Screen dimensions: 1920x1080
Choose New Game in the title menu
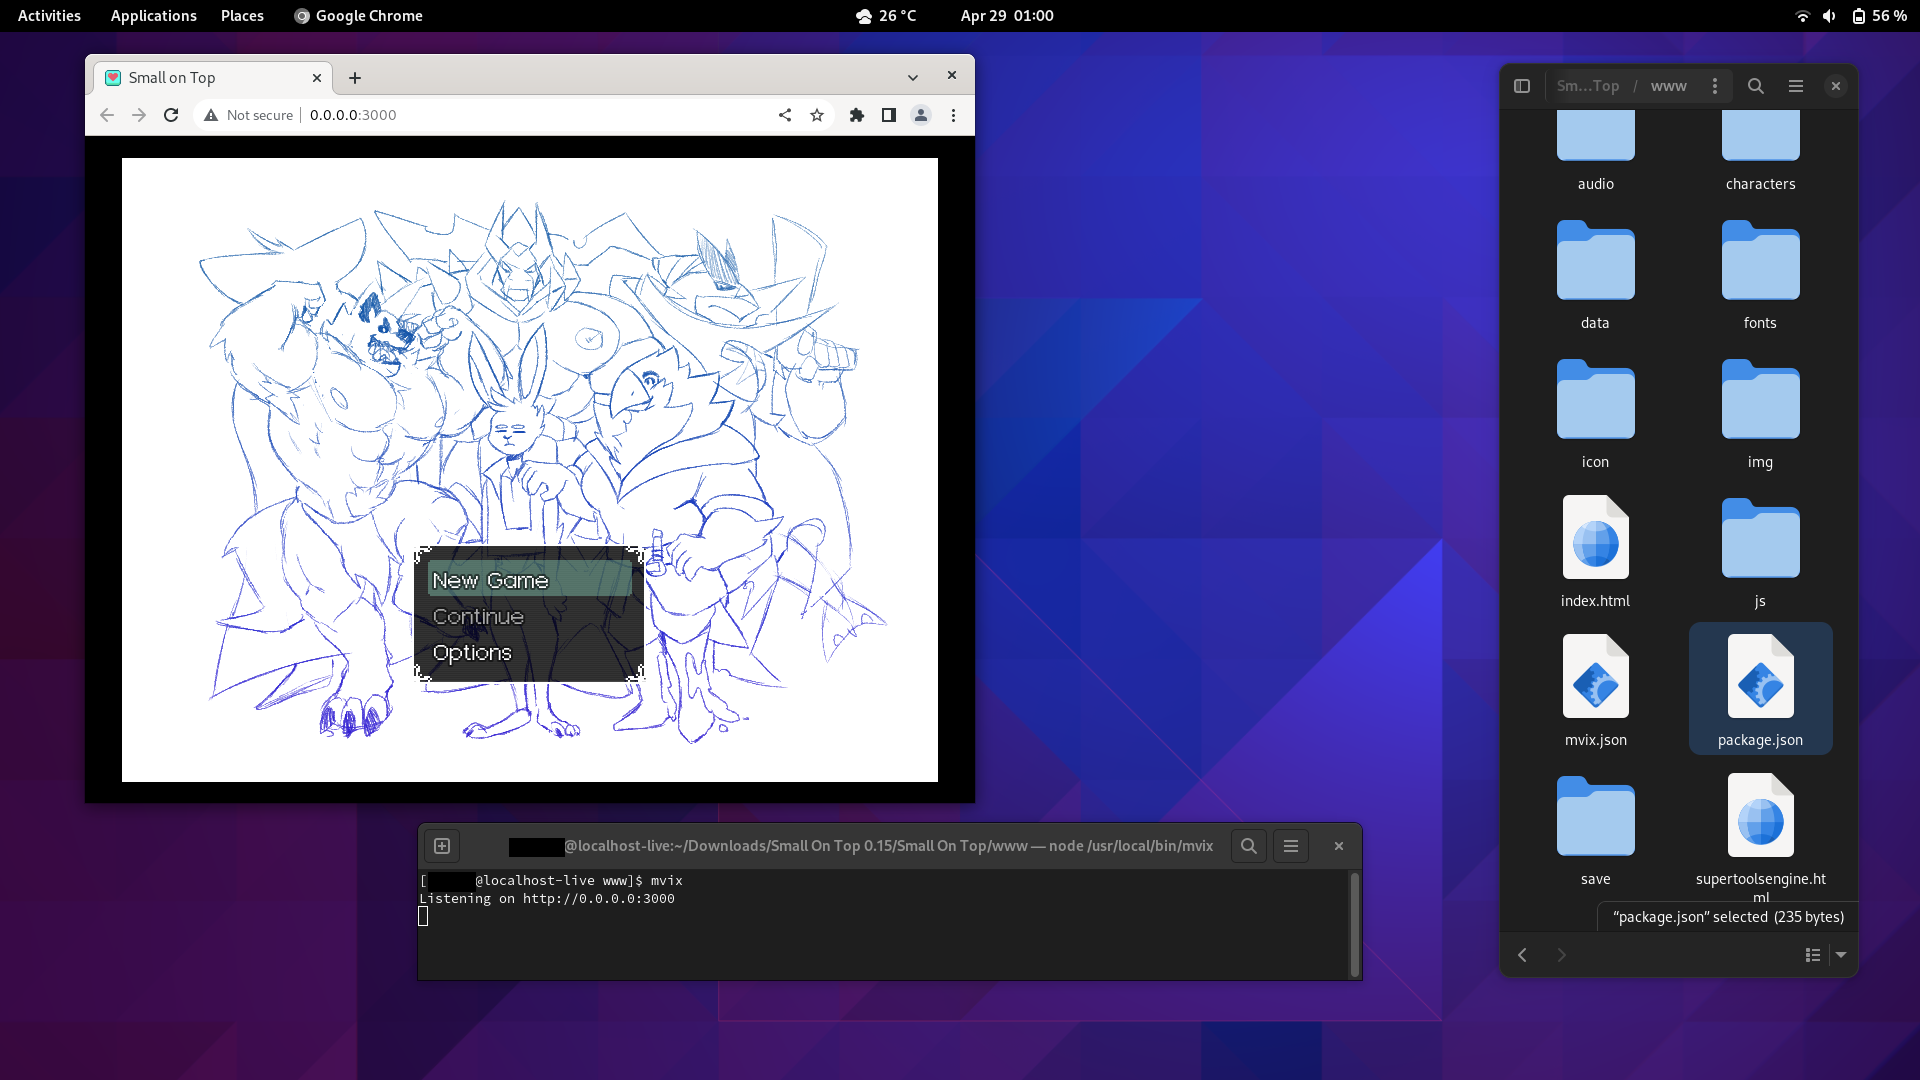[490, 581]
